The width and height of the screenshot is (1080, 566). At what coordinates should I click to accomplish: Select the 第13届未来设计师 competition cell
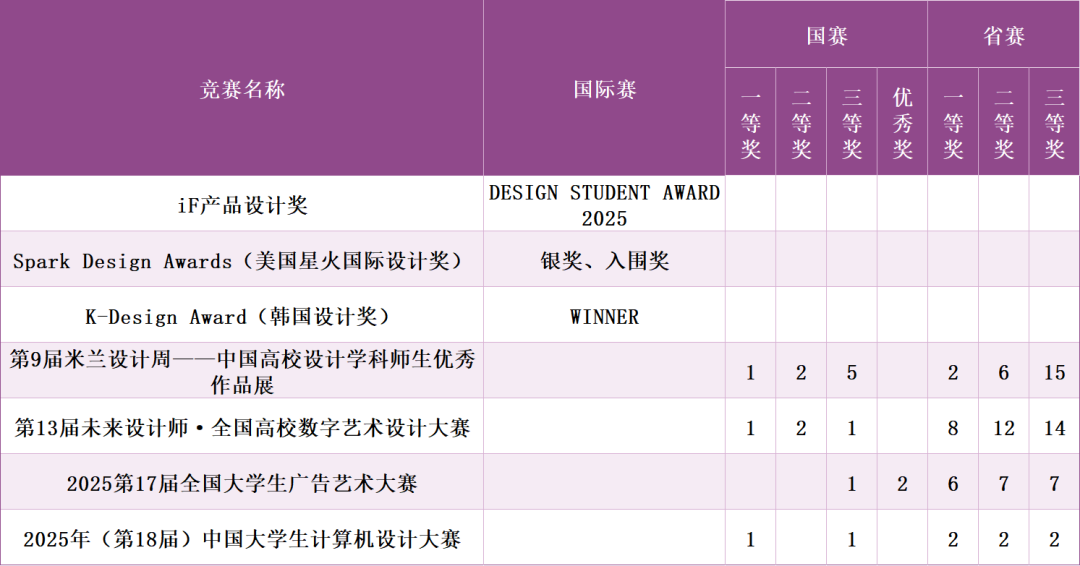[242, 428]
